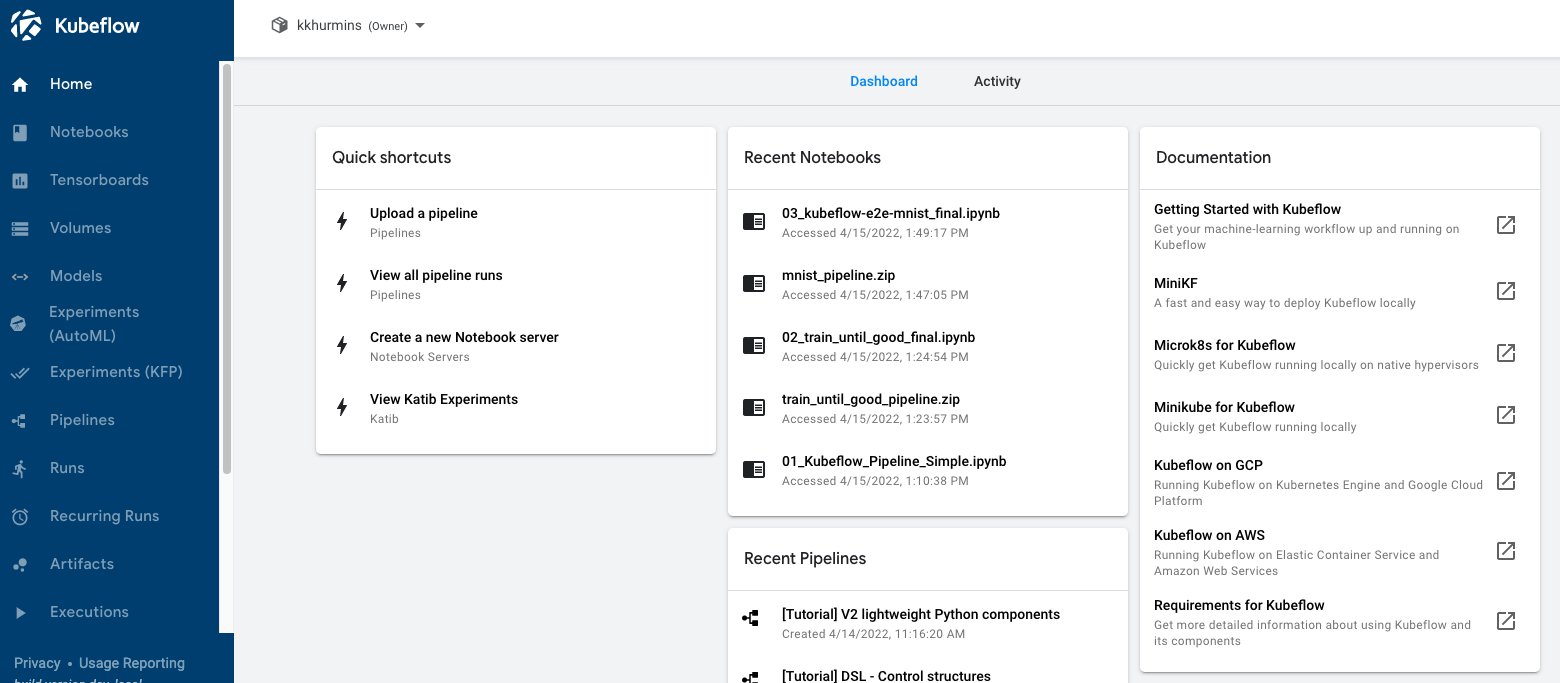The width and height of the screenshot is (1560, 683).
Task: Open external link icon for Kubeflow on GCP
Action: tap(1505, 481)
